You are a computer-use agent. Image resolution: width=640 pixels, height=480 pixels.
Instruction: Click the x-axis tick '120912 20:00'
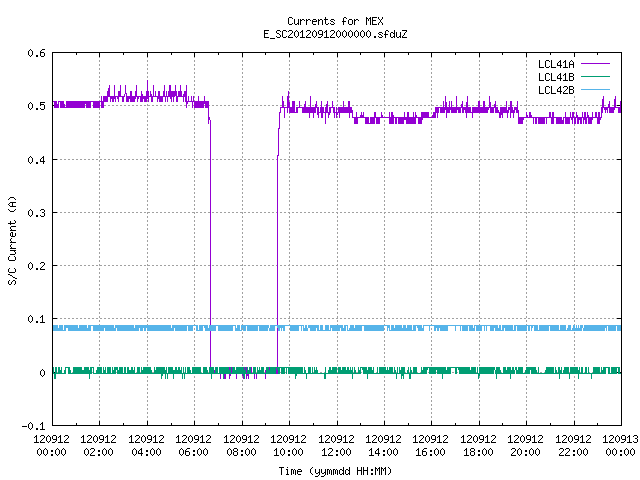click(525, 446)
